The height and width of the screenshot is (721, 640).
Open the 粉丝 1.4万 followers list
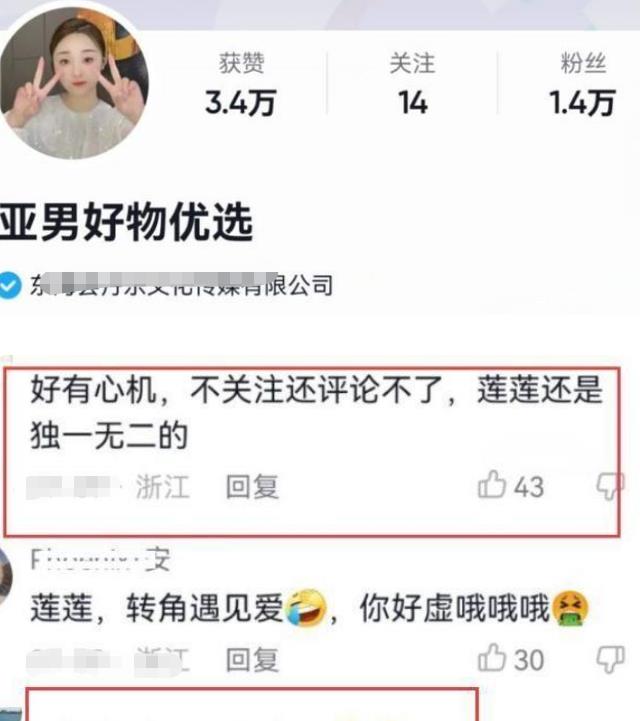coord(583,84)
